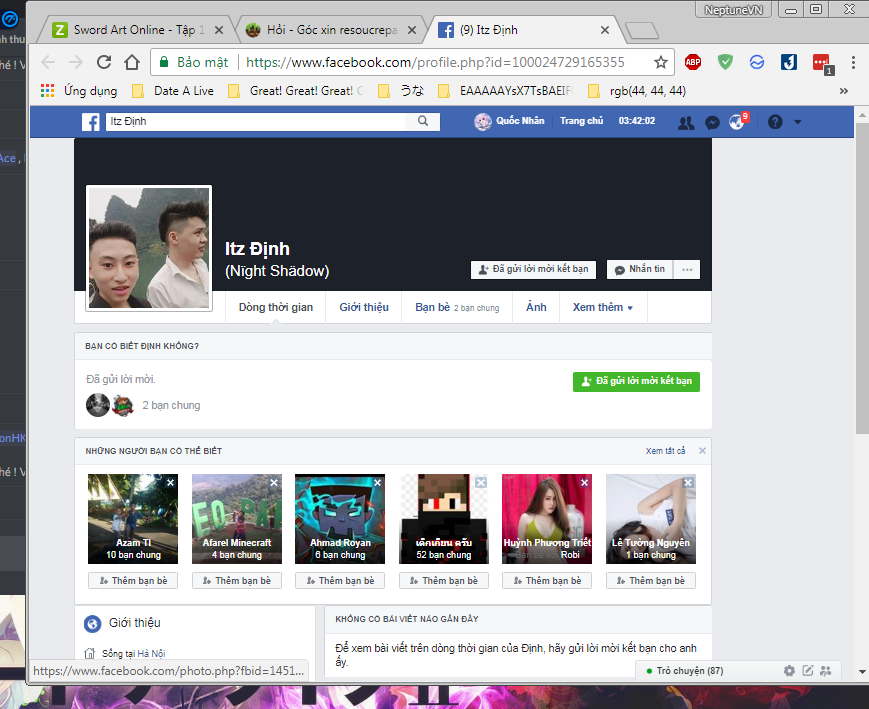869x709 pixels.
Task: Close the Sword Art Online tab
Action: point(219,30)
